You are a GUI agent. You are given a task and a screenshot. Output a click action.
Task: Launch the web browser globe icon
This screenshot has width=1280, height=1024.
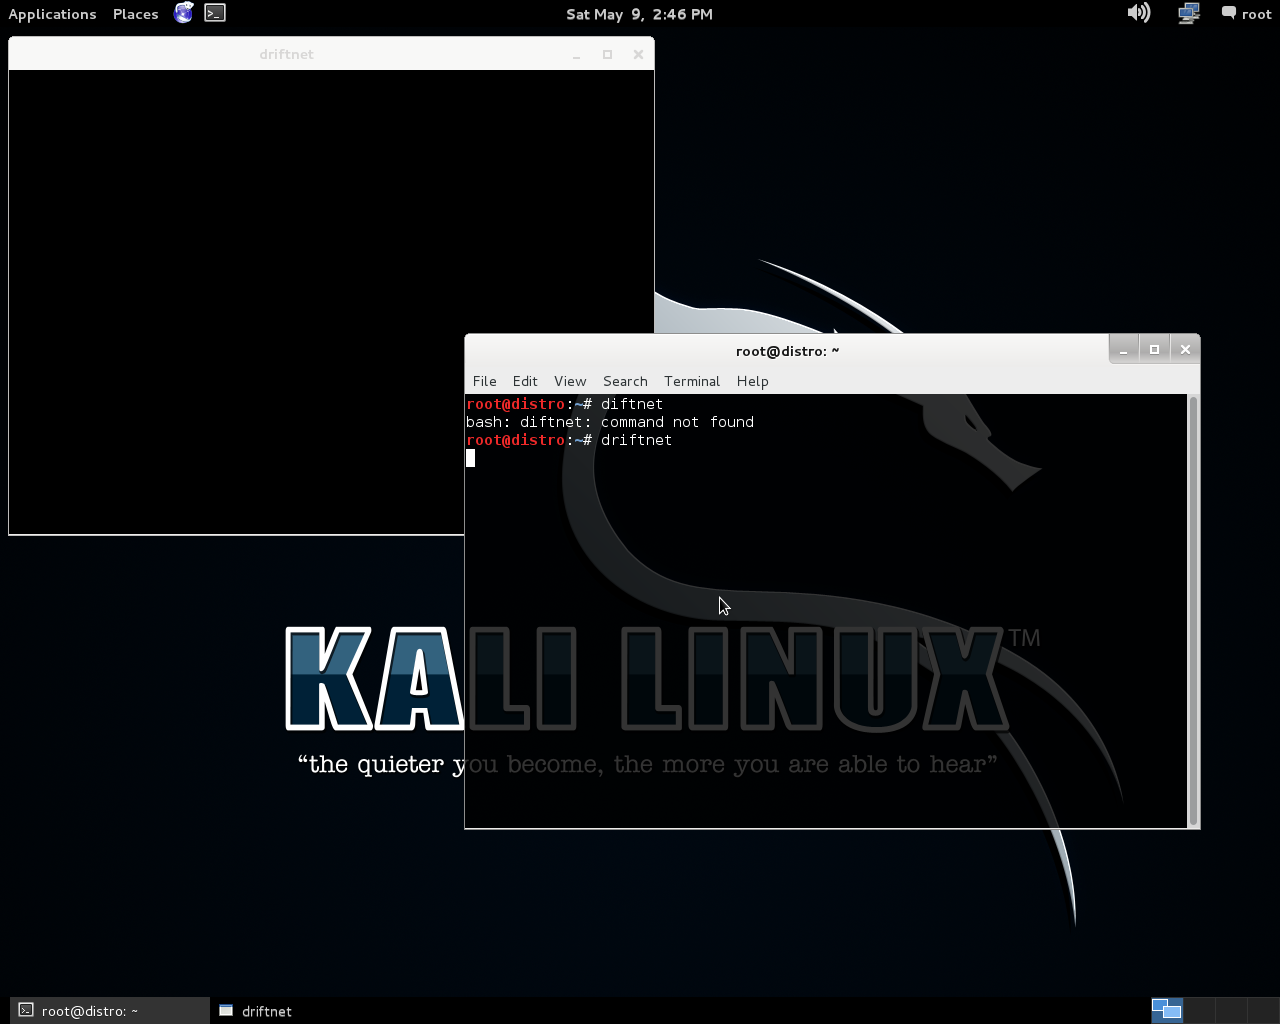pos(184,13)
